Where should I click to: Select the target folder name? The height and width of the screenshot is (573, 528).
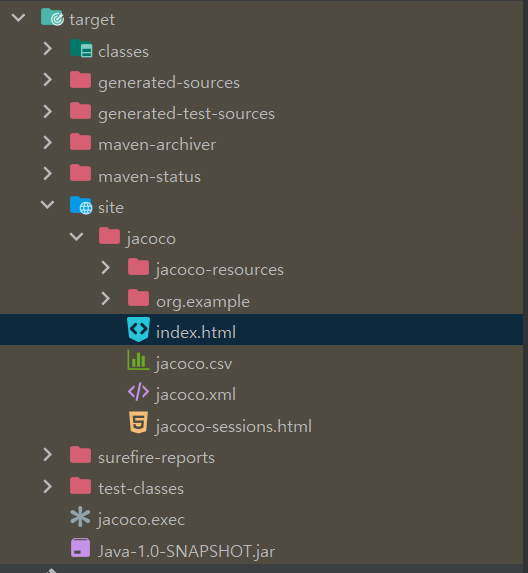pyautogui.click(x=92, y=20)
